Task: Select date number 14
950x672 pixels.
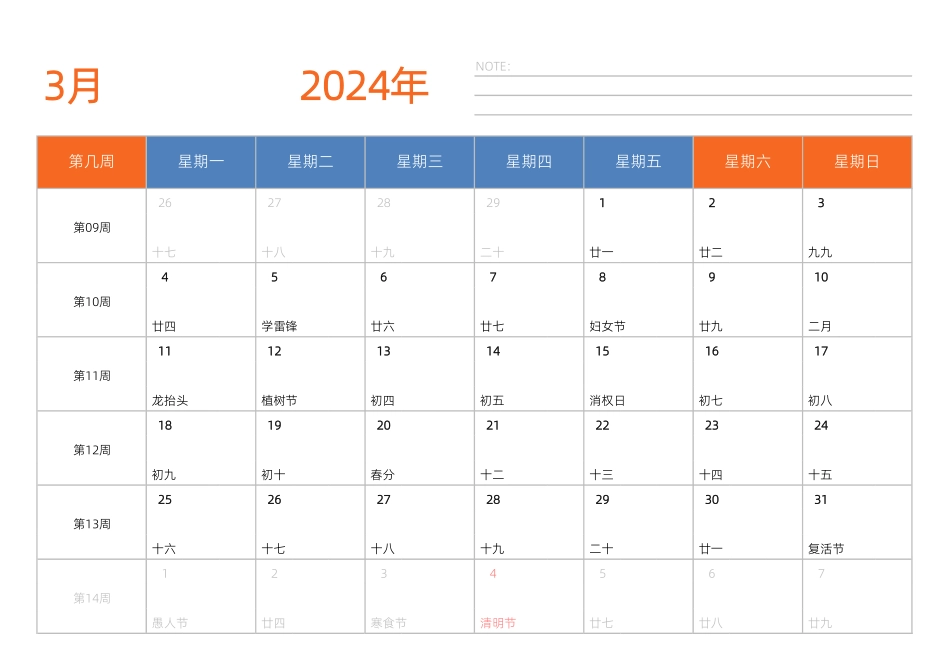Action: (493, 351)
